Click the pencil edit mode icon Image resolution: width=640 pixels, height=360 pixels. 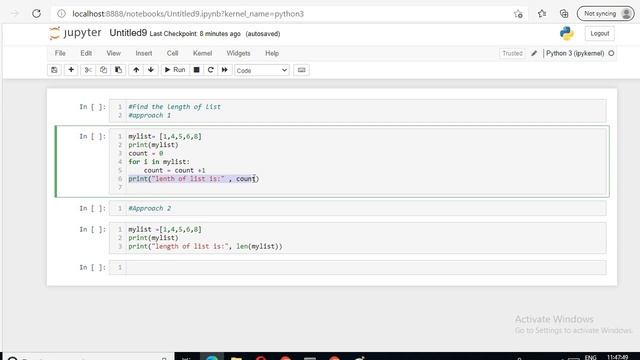pos(534,53)
